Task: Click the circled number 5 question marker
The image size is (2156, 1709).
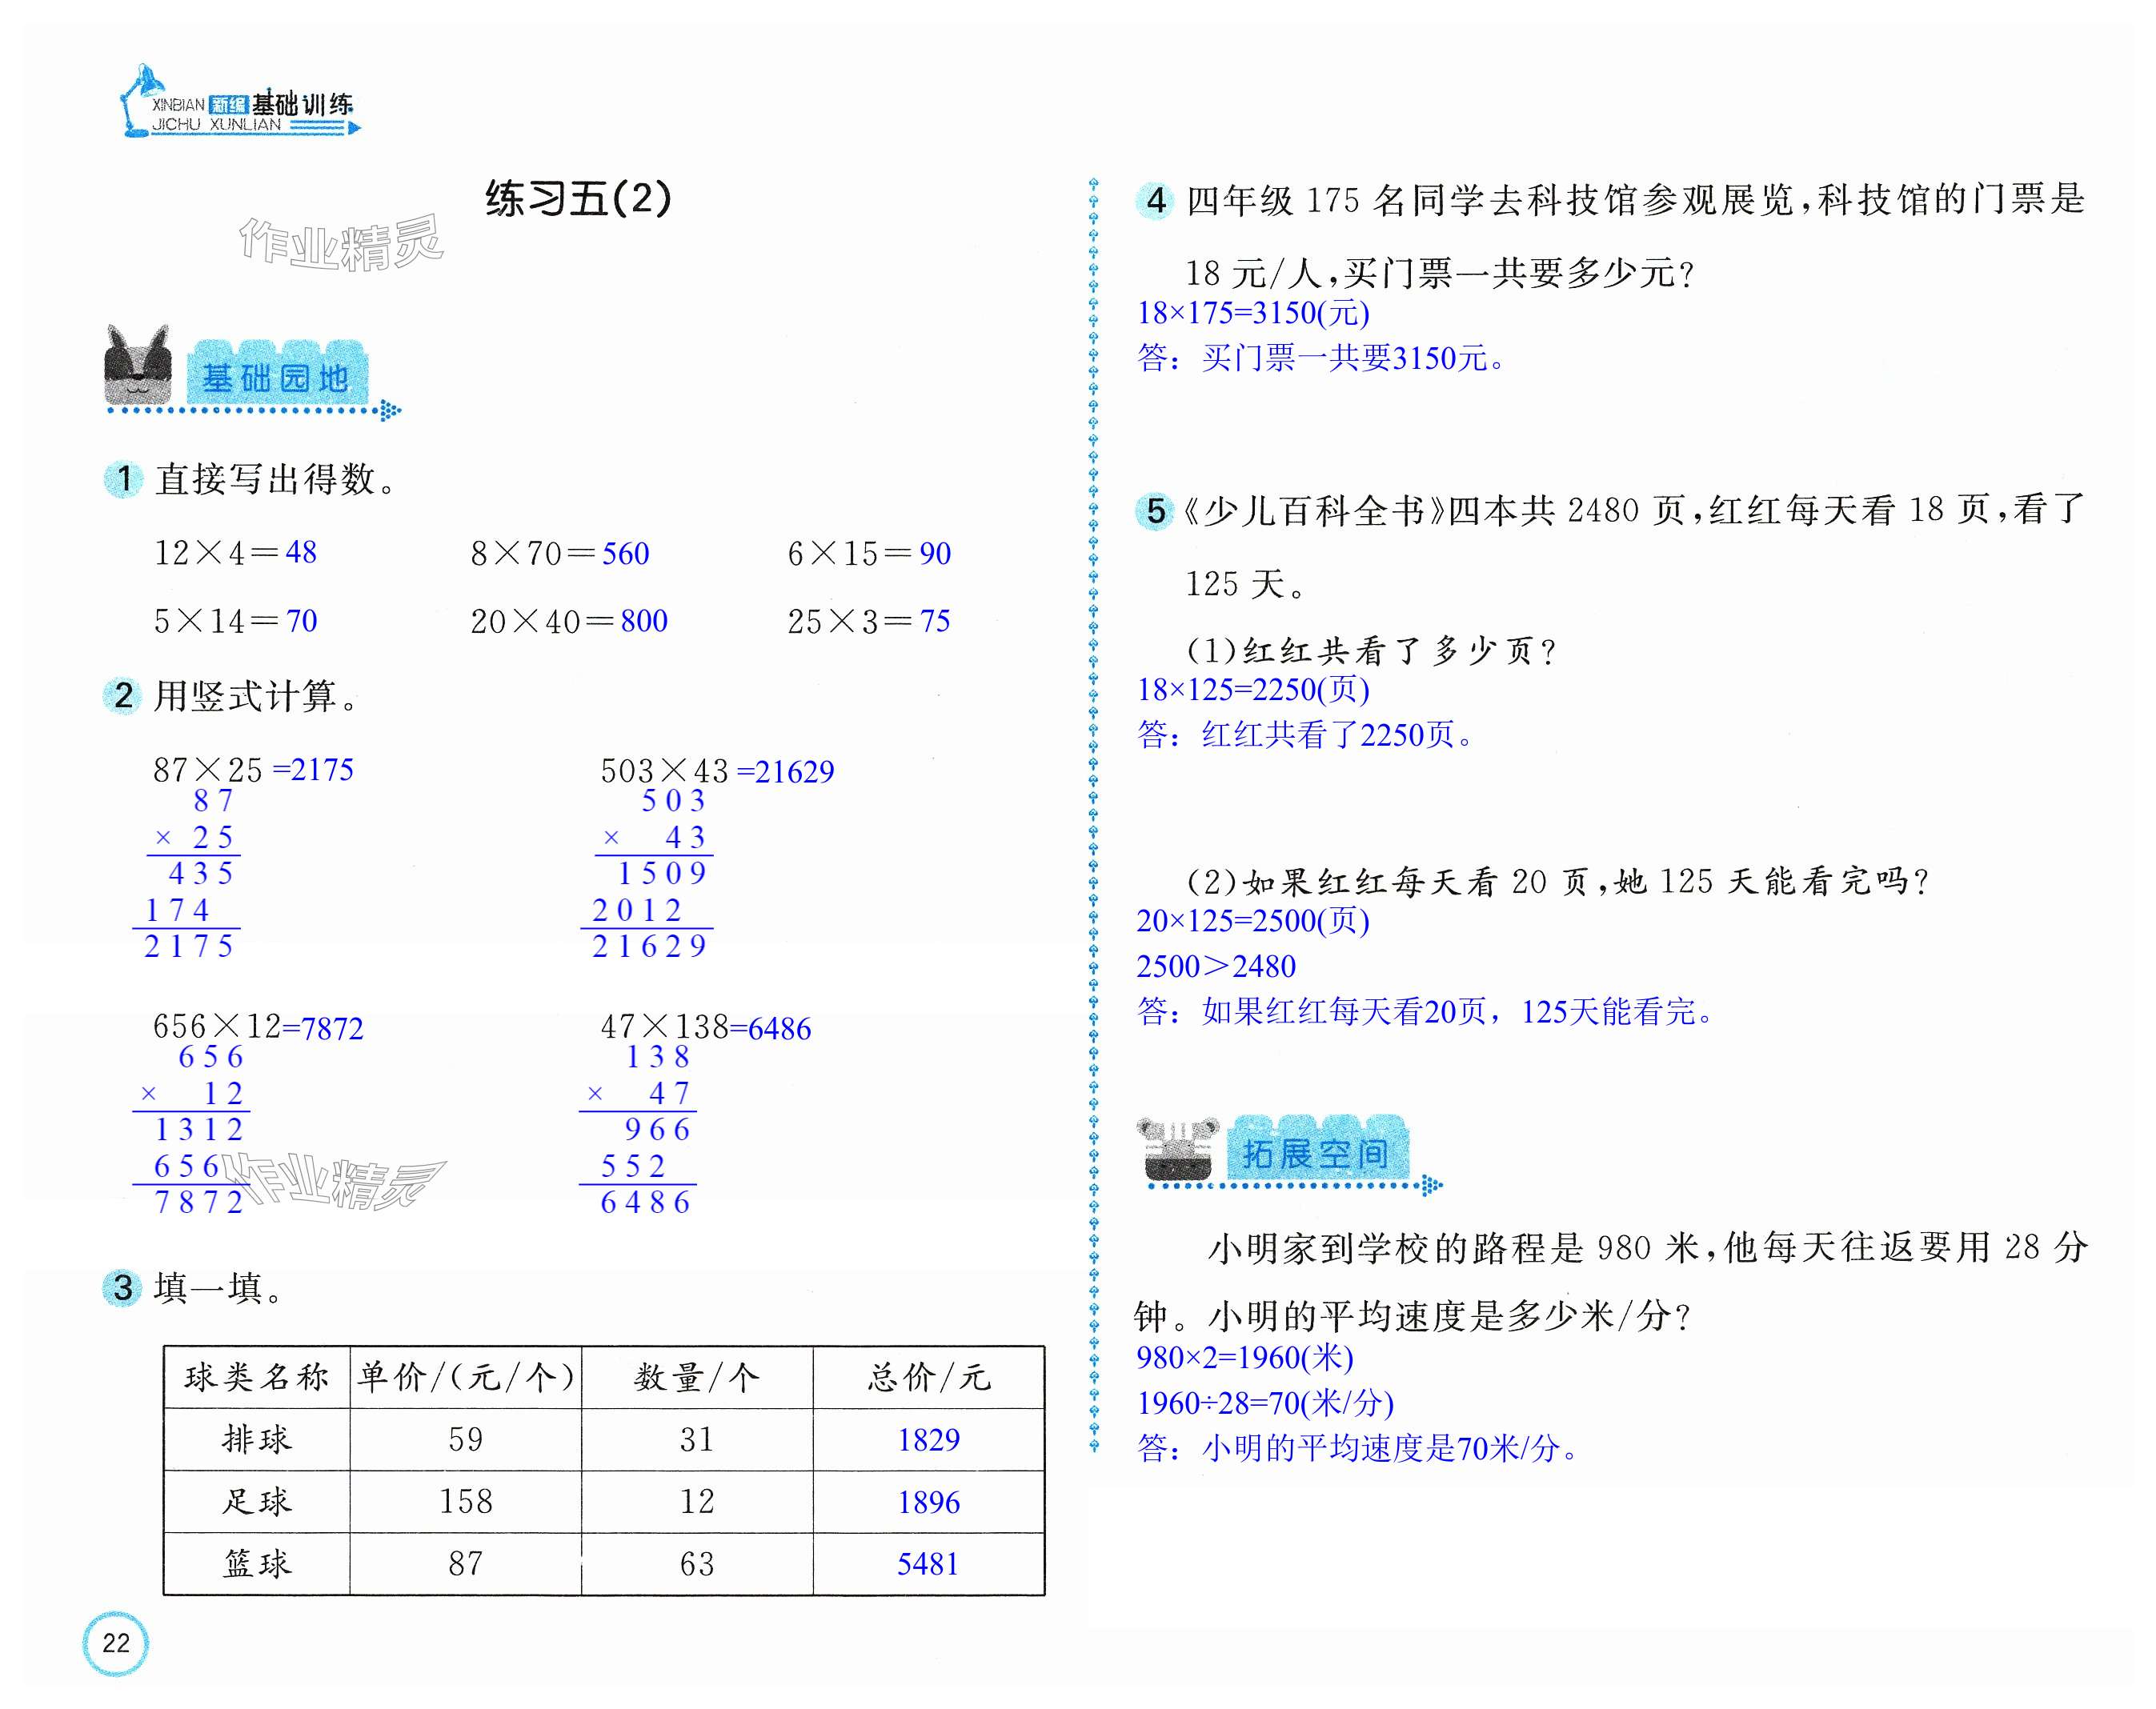Action: [1155, 511]
